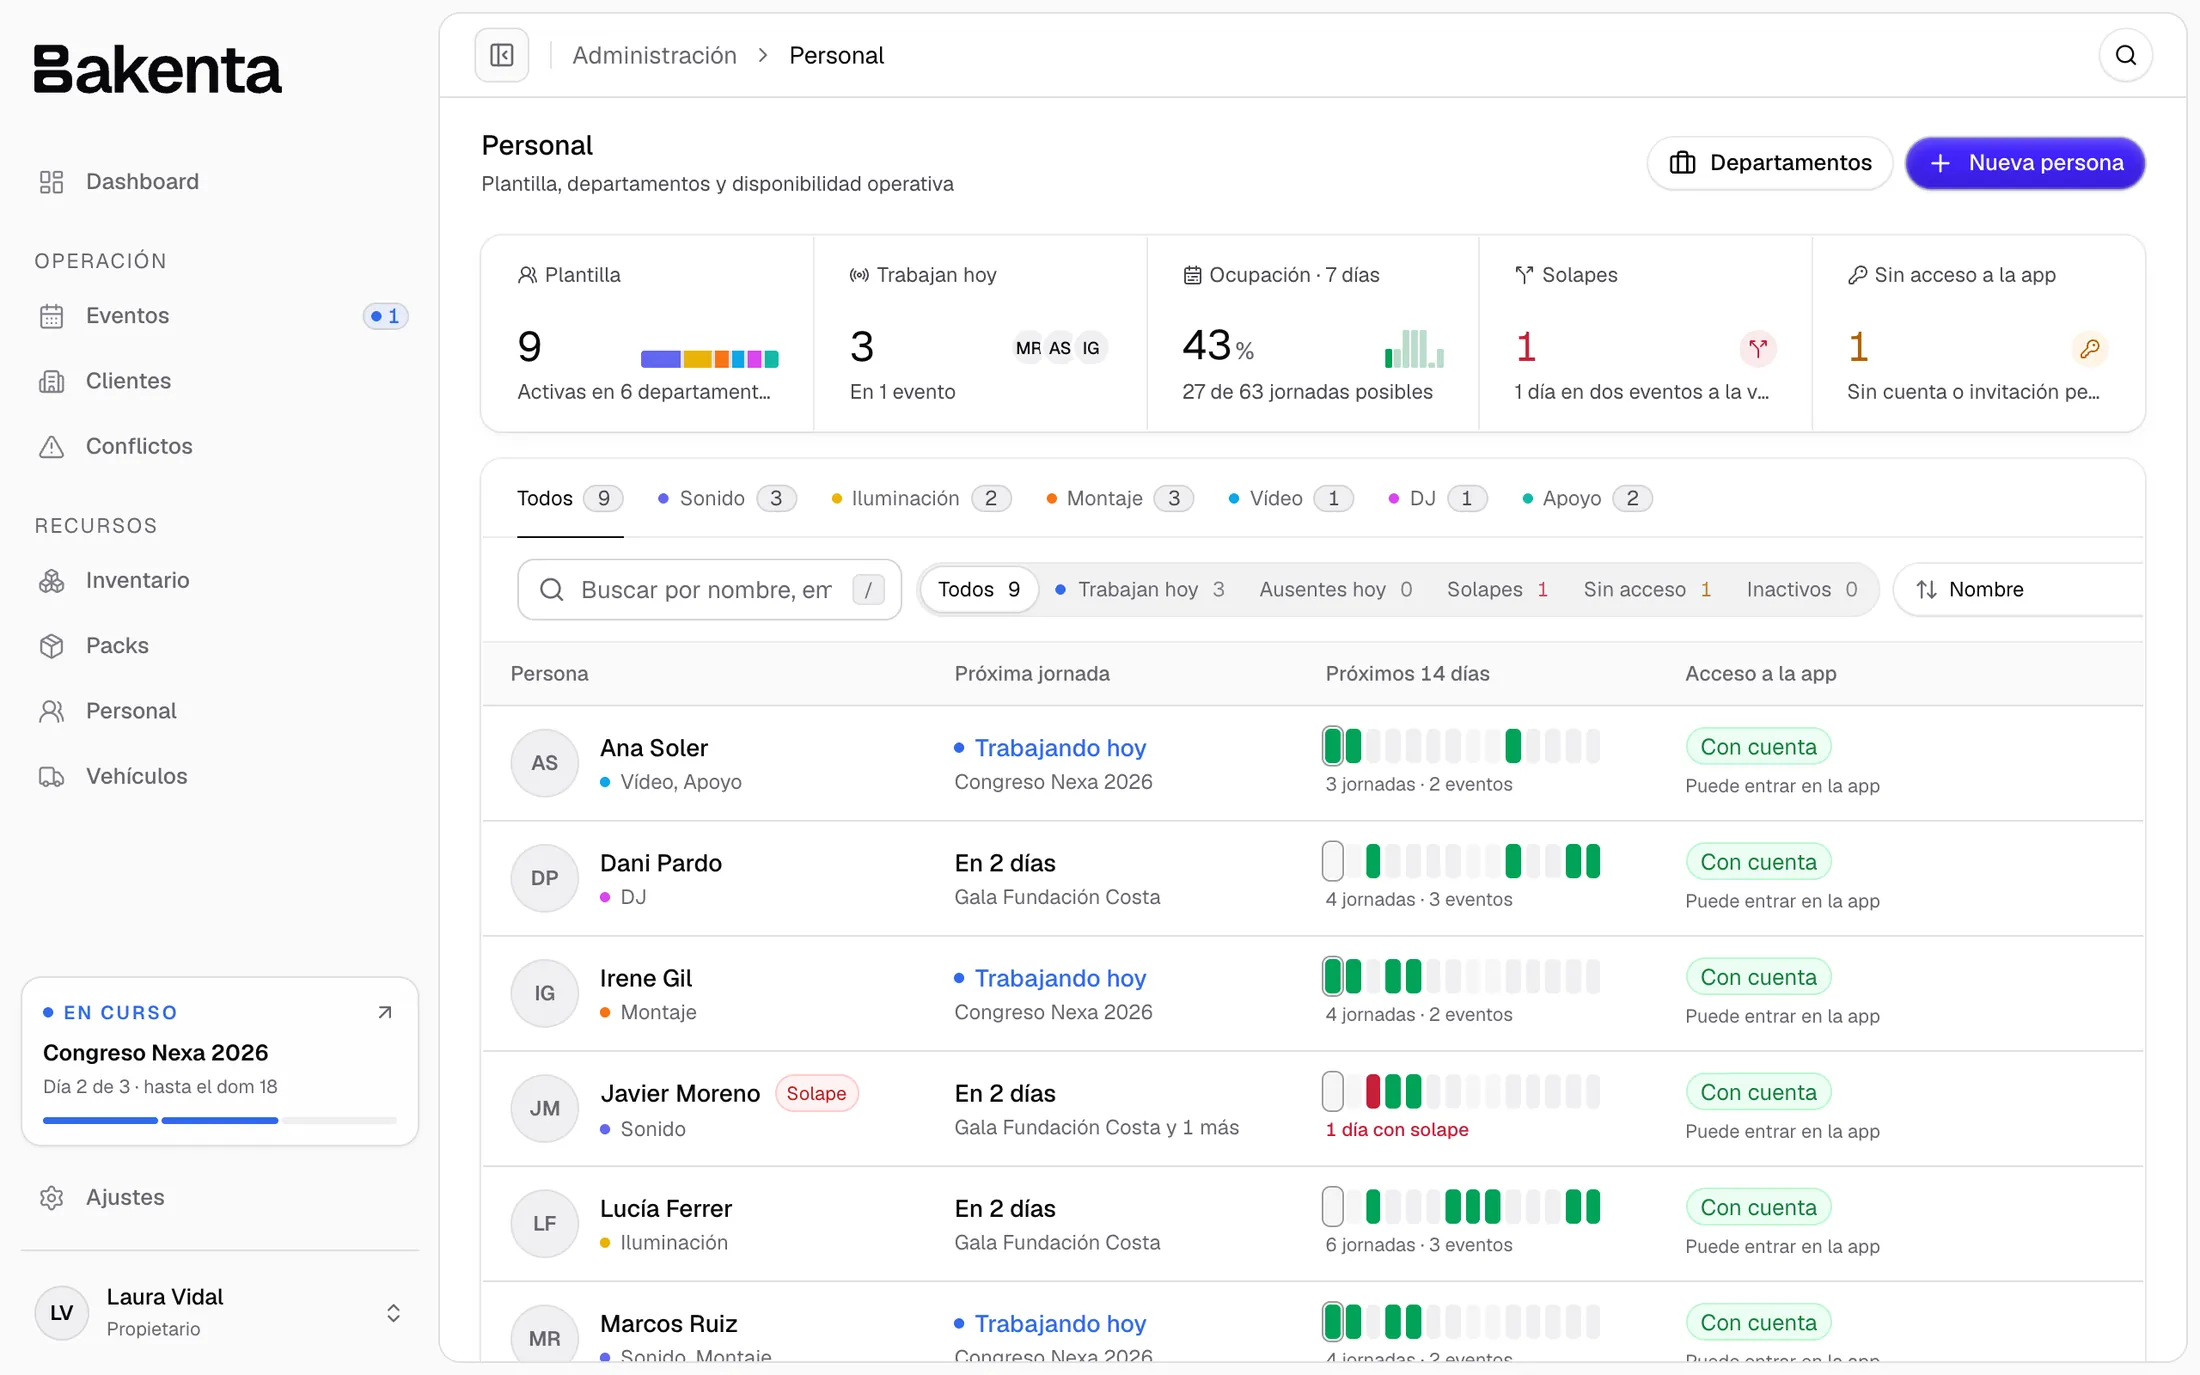Switch to the Montaje tab

1120,498
